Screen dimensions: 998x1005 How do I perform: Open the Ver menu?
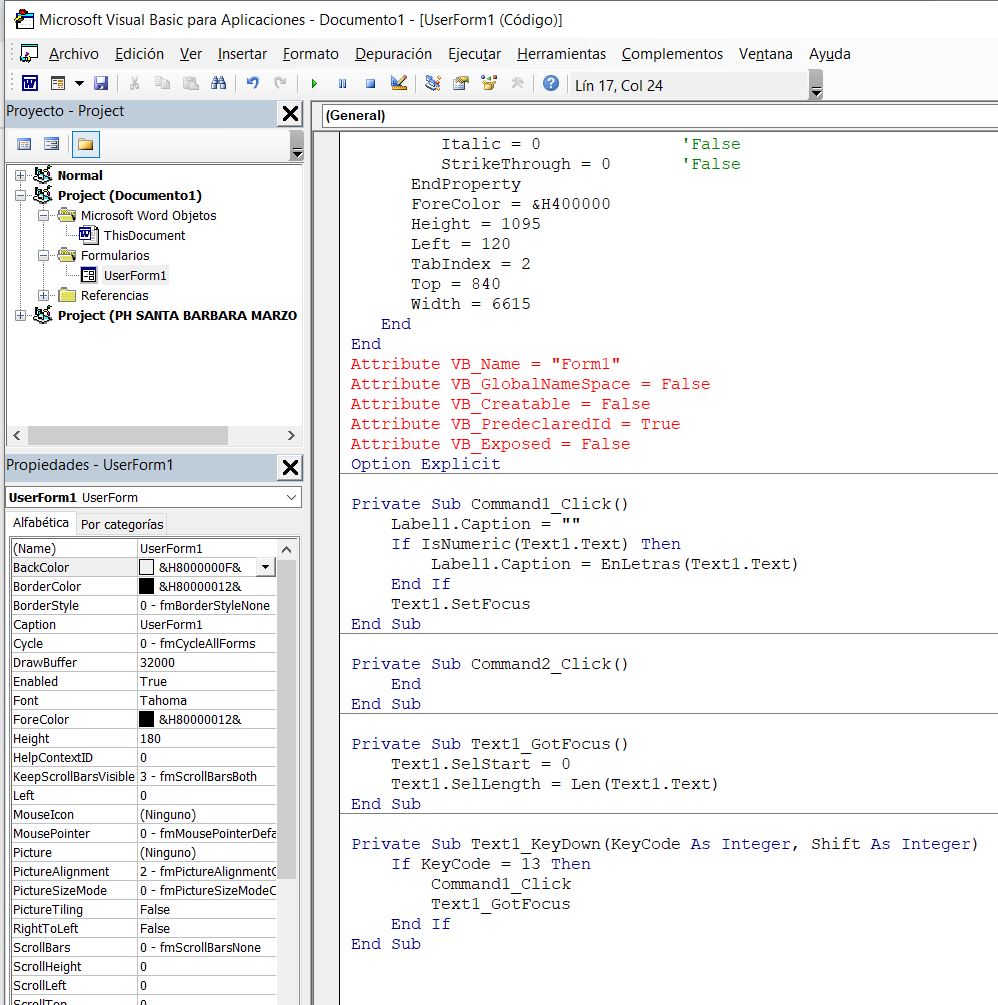click(x=190, y=54)
